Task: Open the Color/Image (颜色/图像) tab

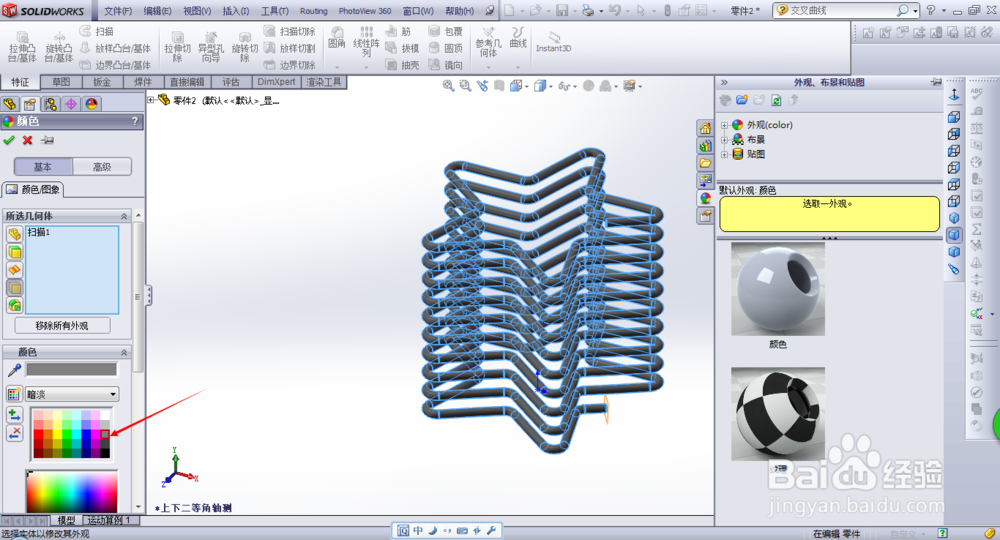Action: pos(33,189)
